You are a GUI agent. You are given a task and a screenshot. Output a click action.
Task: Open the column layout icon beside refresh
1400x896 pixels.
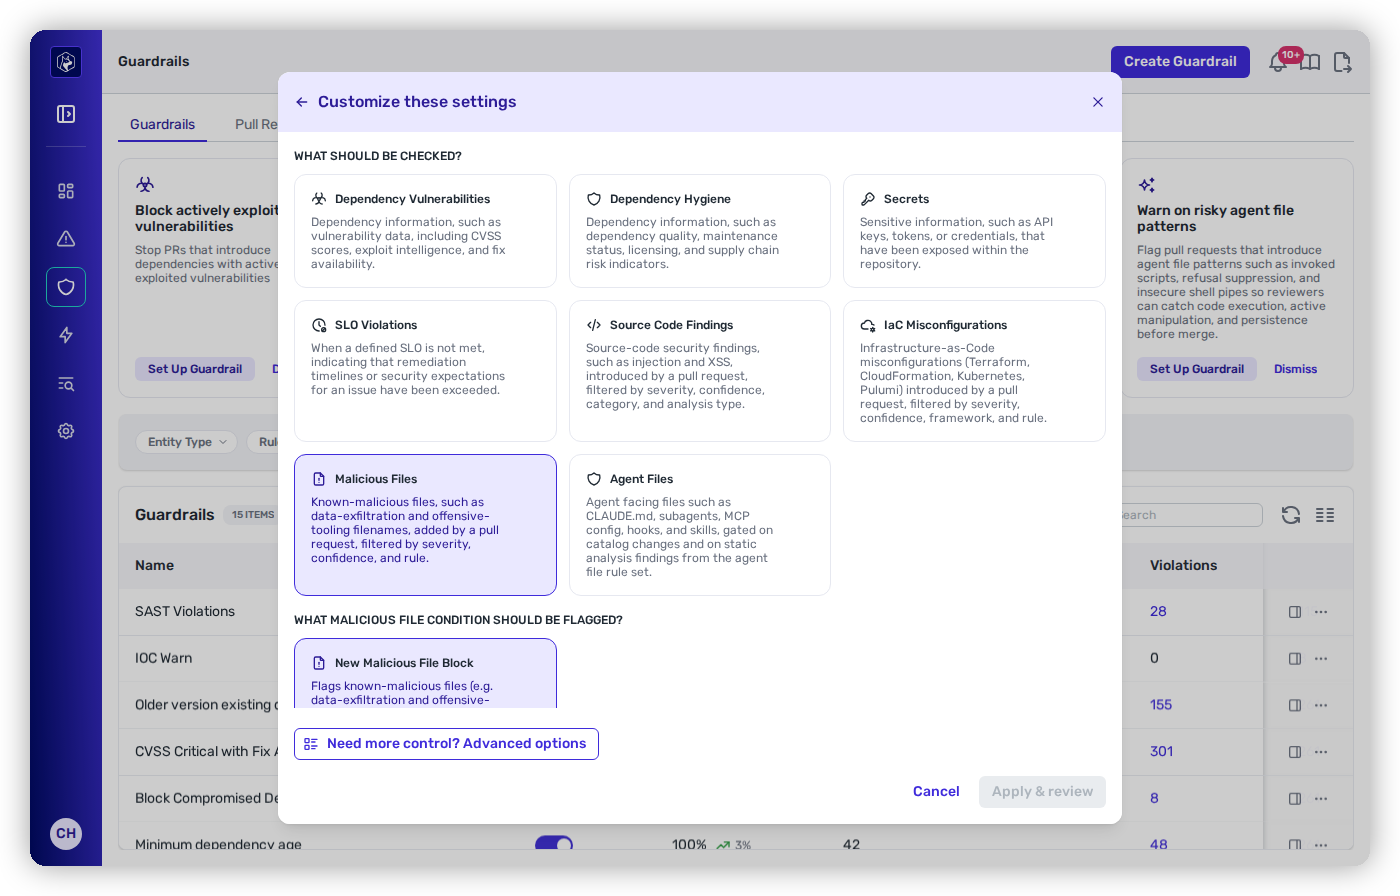tap(1325, 515)
